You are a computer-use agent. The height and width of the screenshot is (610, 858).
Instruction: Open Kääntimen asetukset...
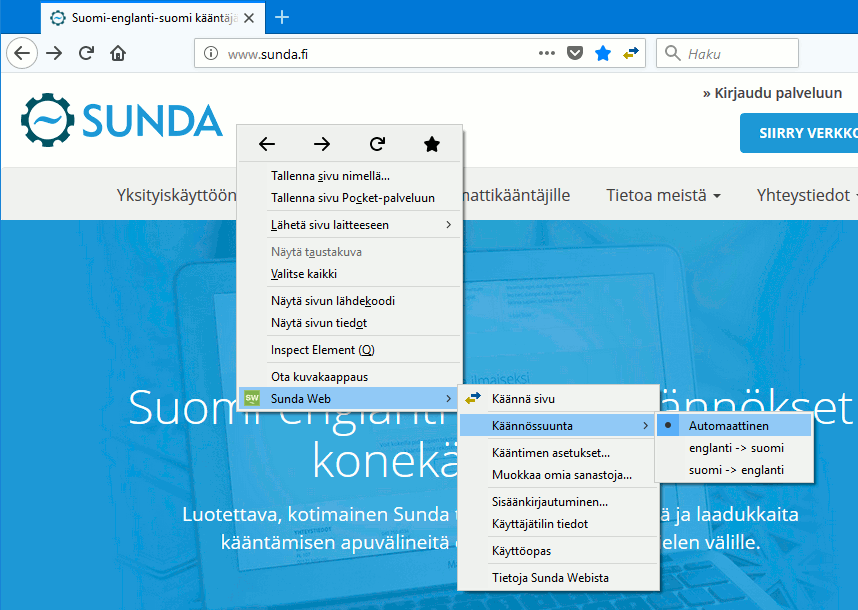(x=559, y=452)
